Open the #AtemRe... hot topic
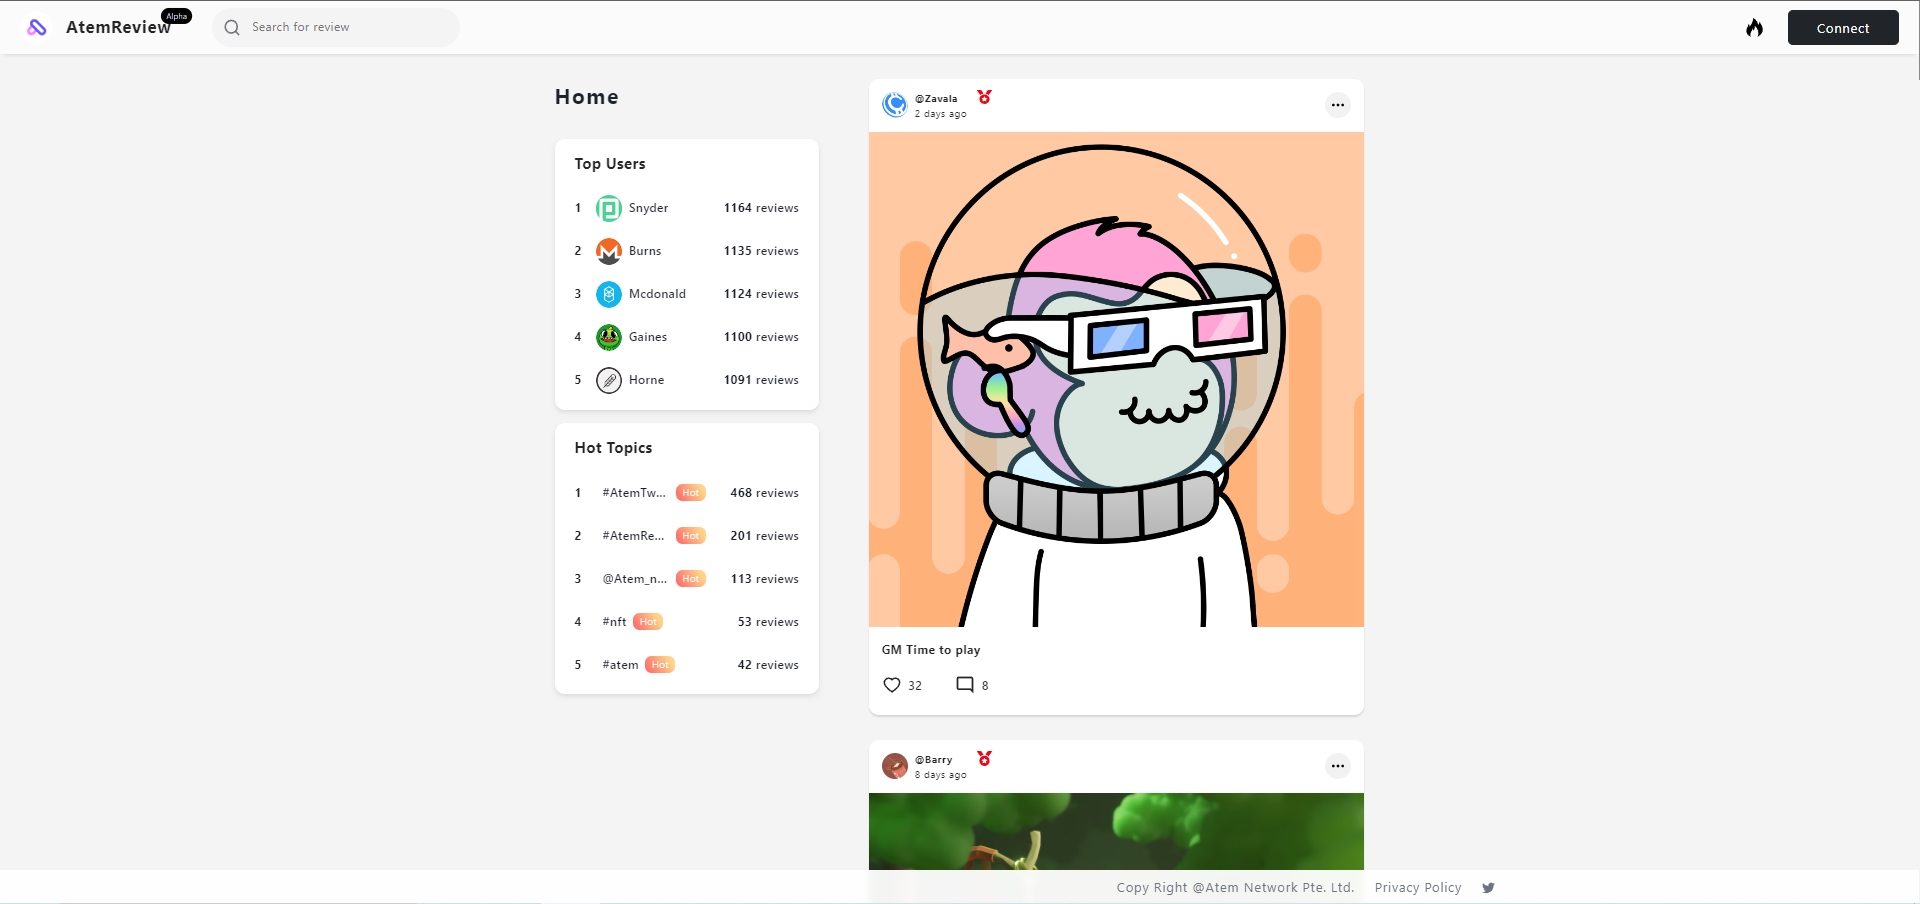The height and width of the screenshot is (904, 1920). [x=633, y=536]
